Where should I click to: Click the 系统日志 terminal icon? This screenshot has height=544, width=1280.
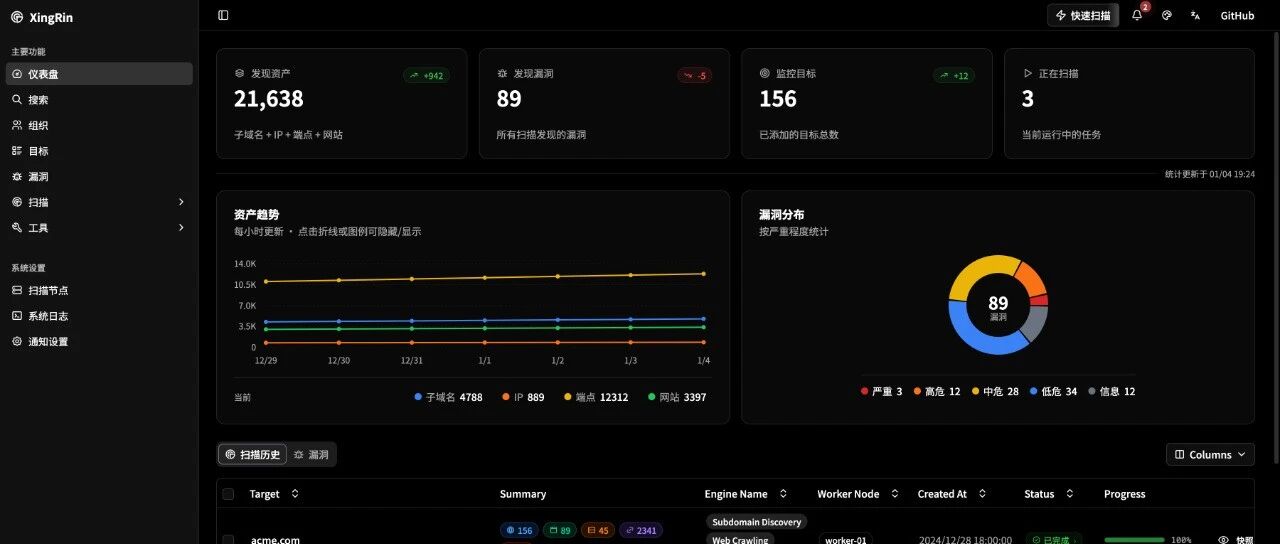pyautogui.click(x=17, y=316)
